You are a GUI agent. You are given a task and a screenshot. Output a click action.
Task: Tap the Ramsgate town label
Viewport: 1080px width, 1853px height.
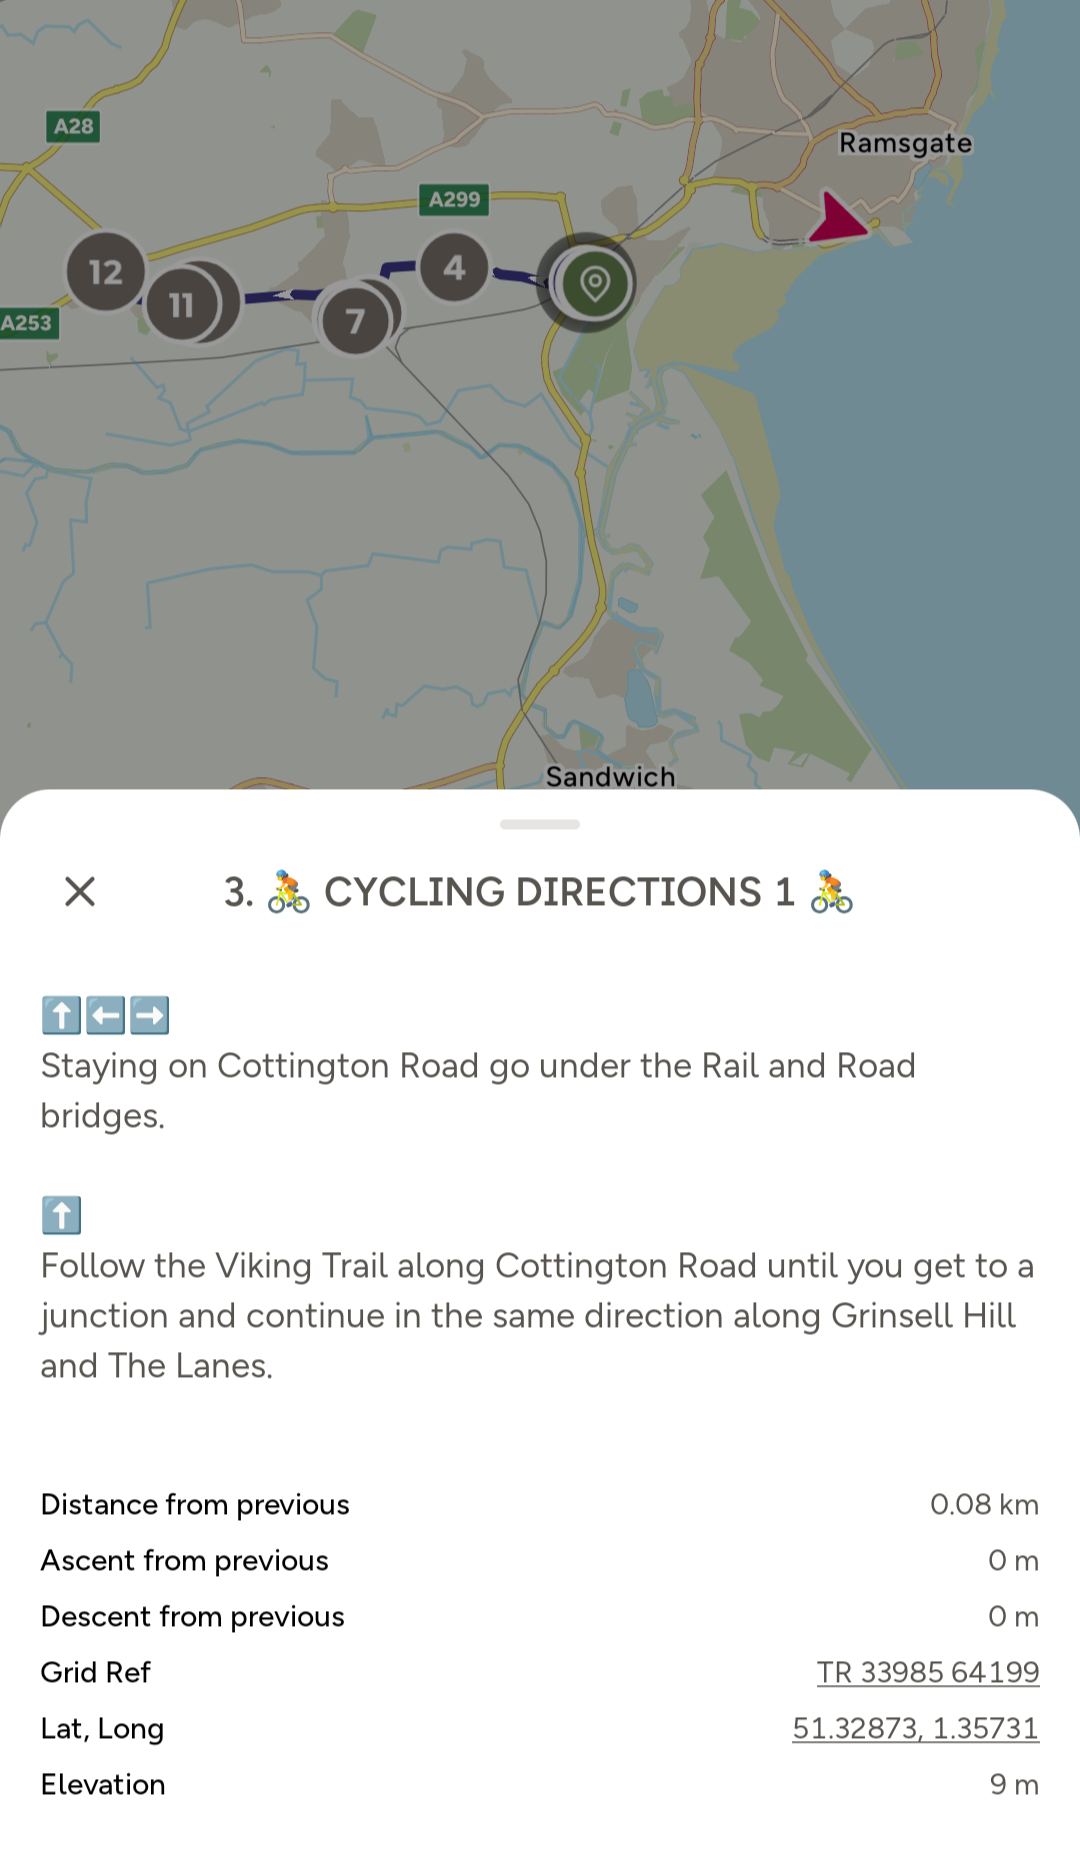click(905, 144)
